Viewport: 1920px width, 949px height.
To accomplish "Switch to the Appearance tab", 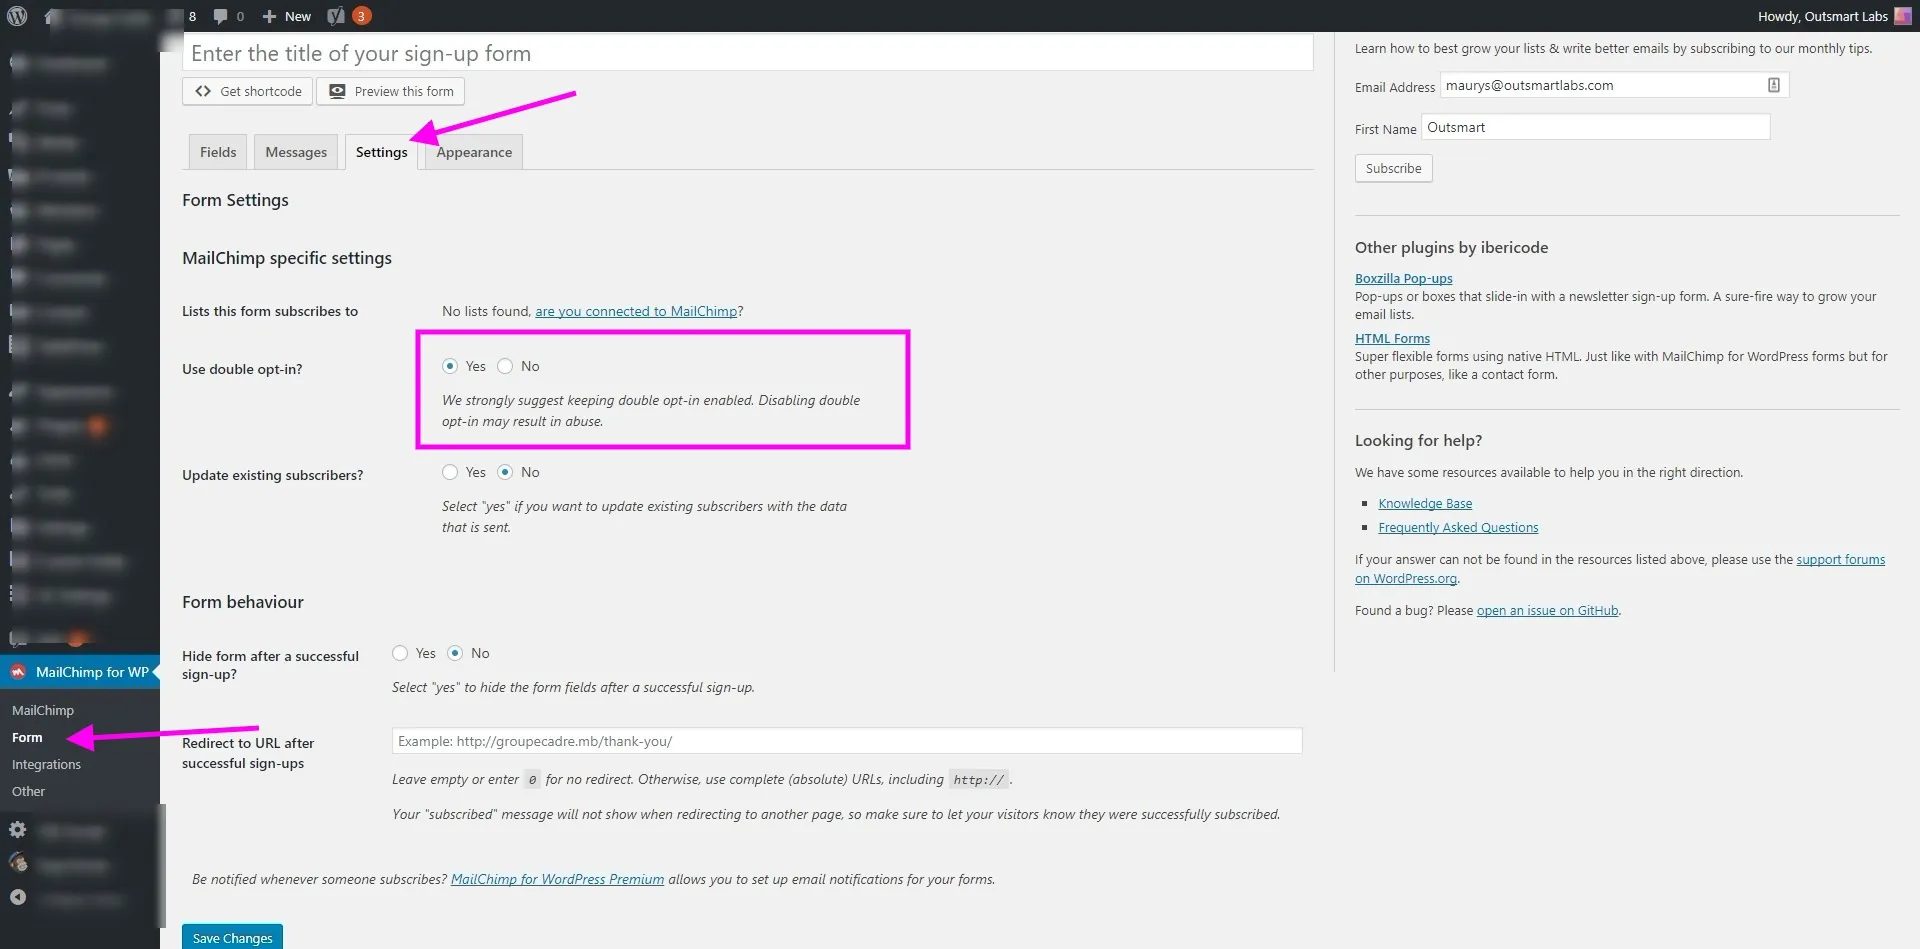I will pos(474,152).
